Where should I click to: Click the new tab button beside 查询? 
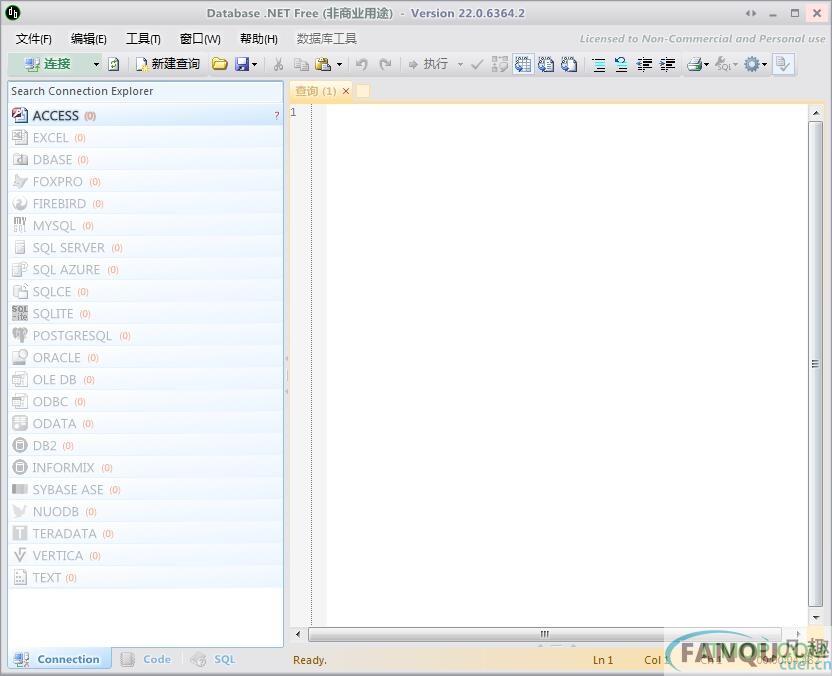363,91
